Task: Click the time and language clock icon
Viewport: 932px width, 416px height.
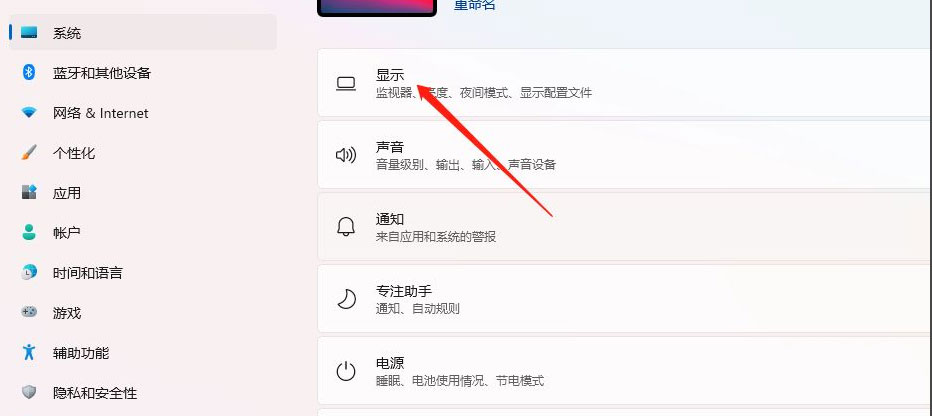Action: tap(29, 272)
